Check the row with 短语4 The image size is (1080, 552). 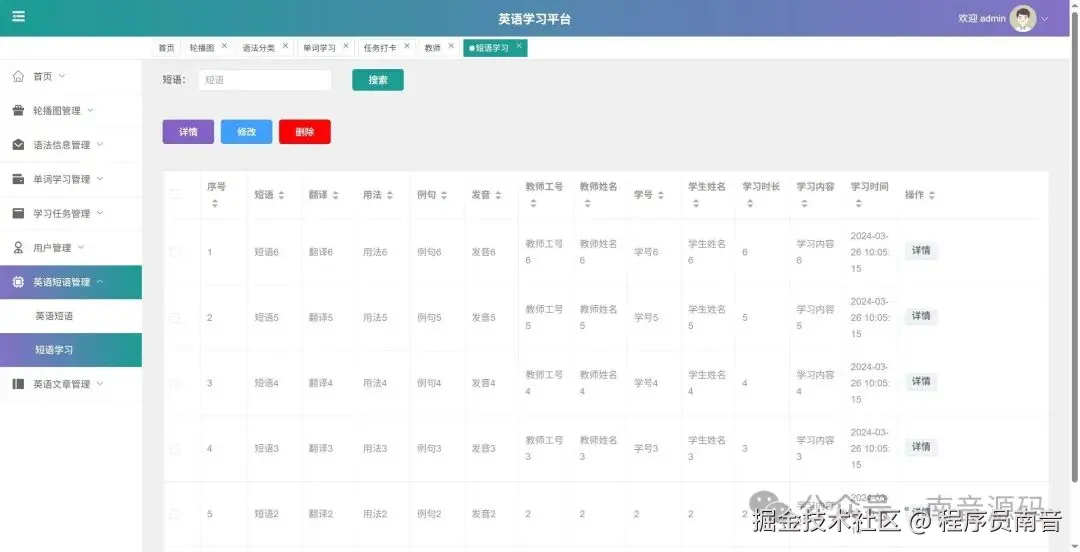click(x=175, y=383)
